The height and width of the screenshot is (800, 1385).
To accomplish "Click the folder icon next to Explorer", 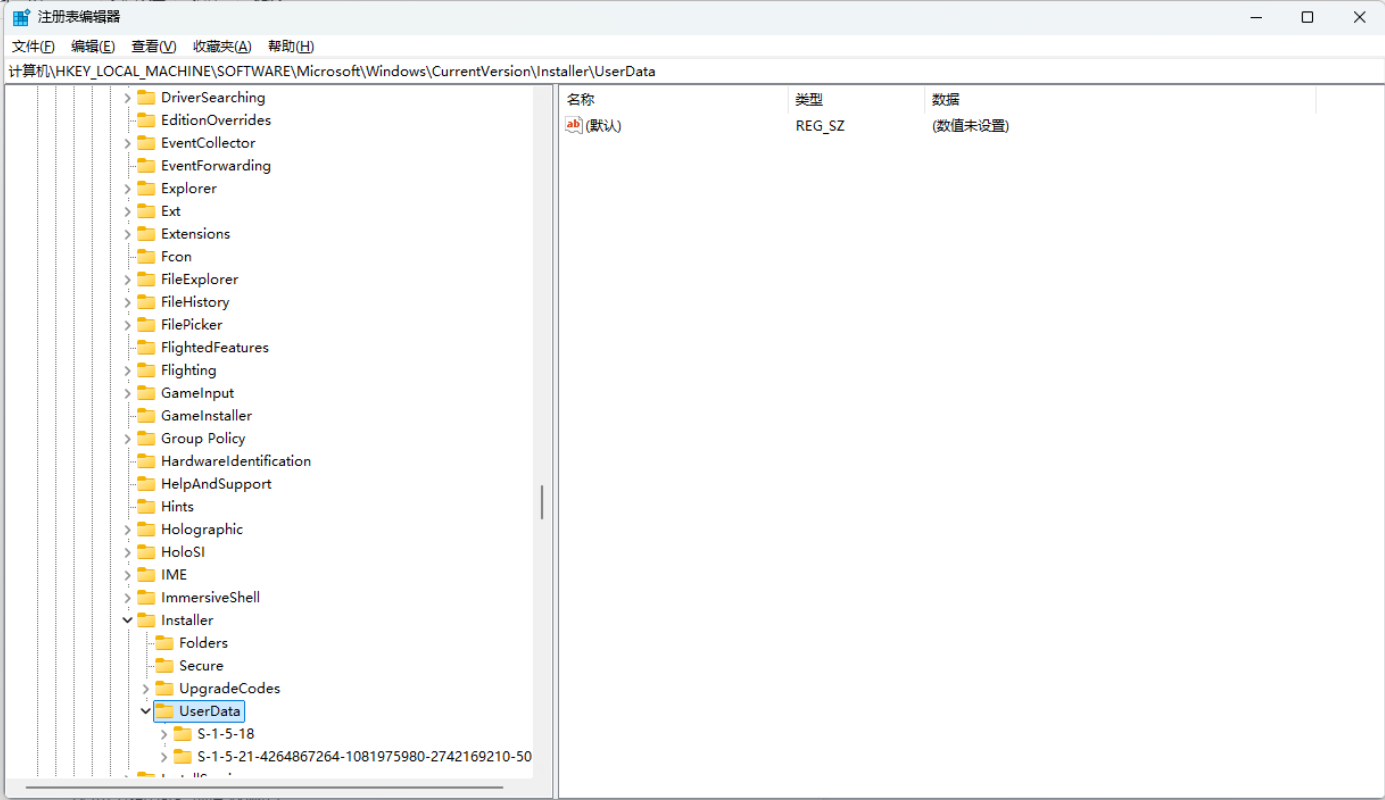I will point(147,188).
